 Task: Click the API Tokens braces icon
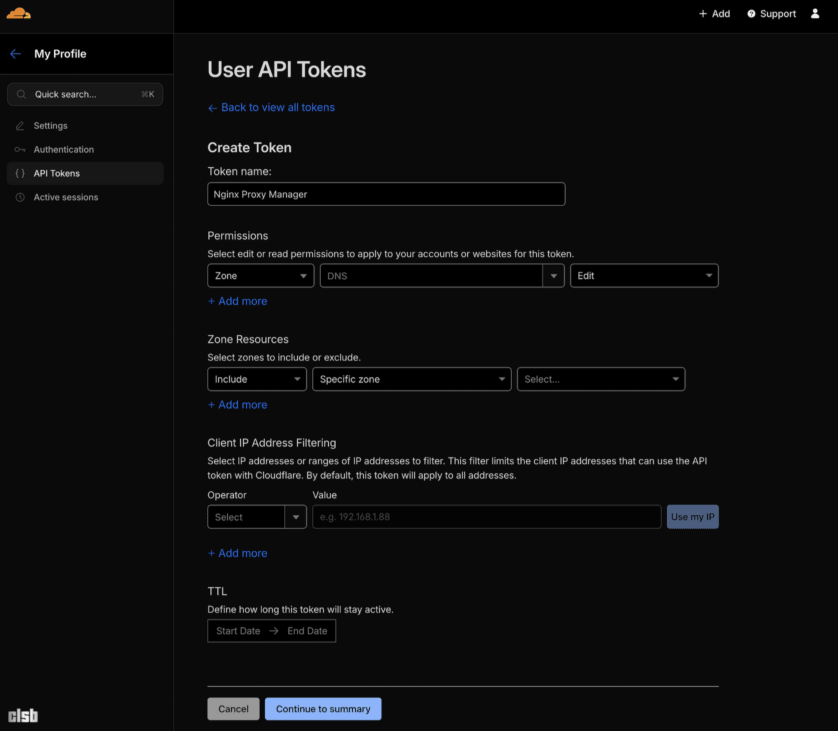coord(22,173)
